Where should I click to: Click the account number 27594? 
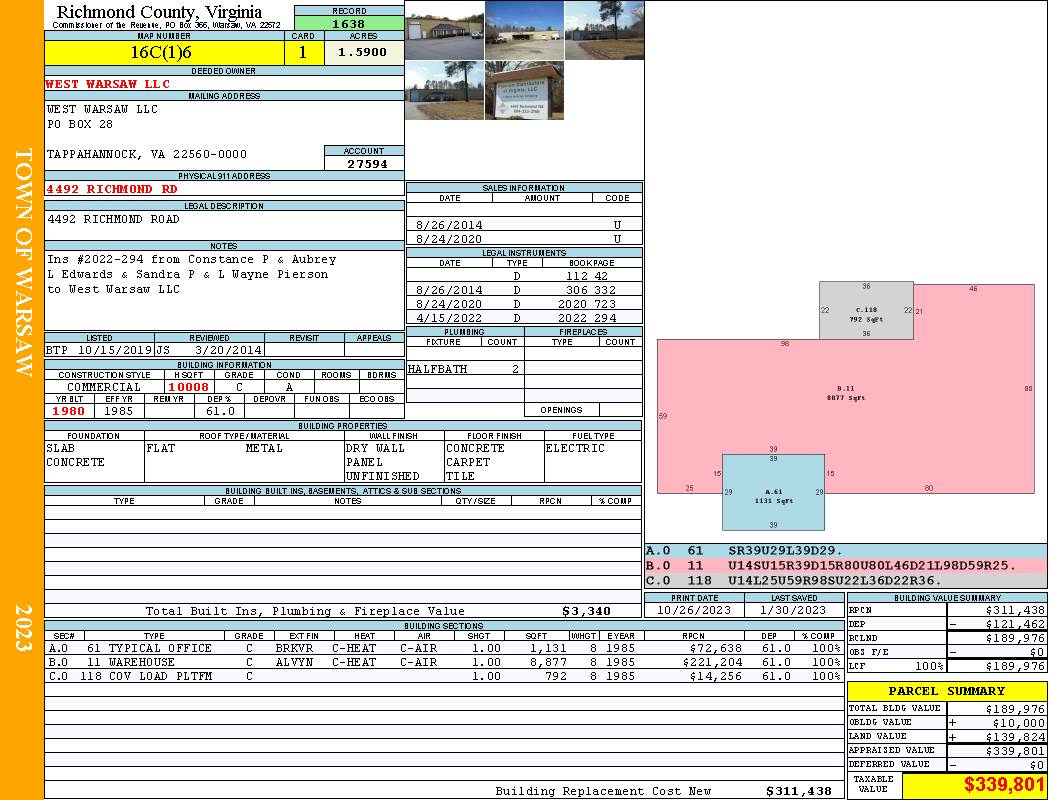pos(367,163)
